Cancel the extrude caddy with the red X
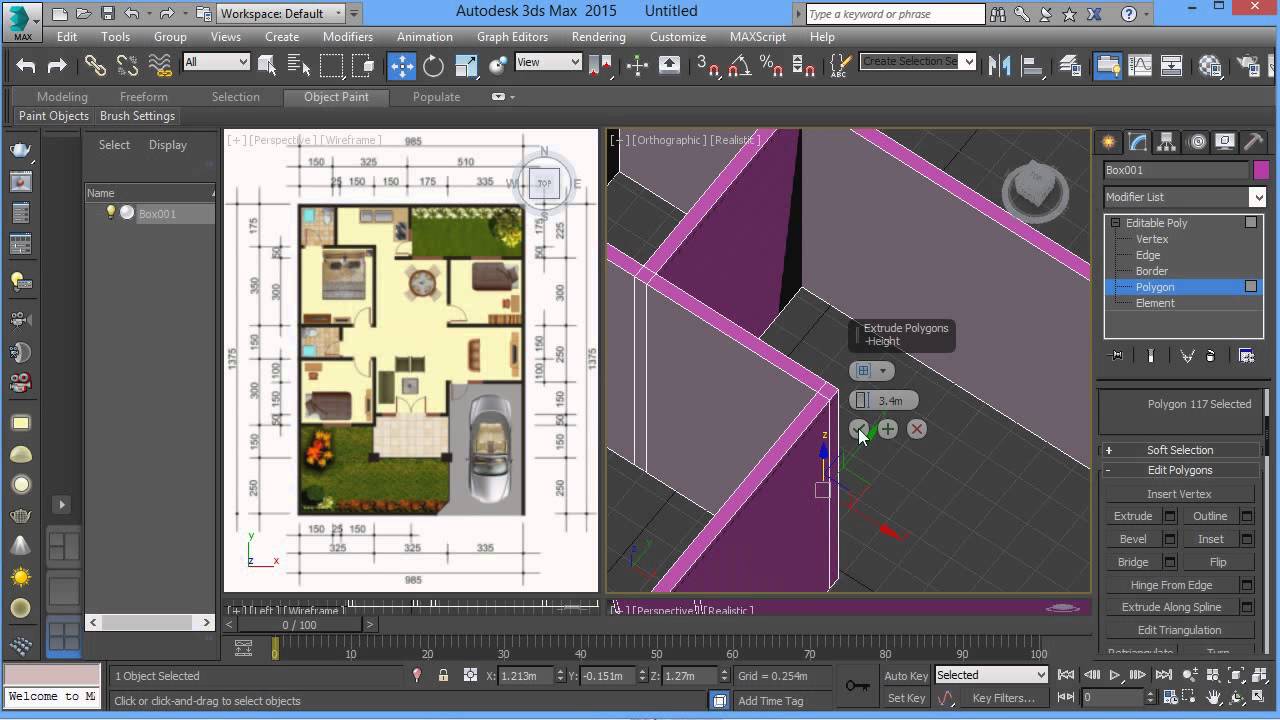Image resolution: width=1280 pixels, height=720 pixels. [x=917, y=429]
